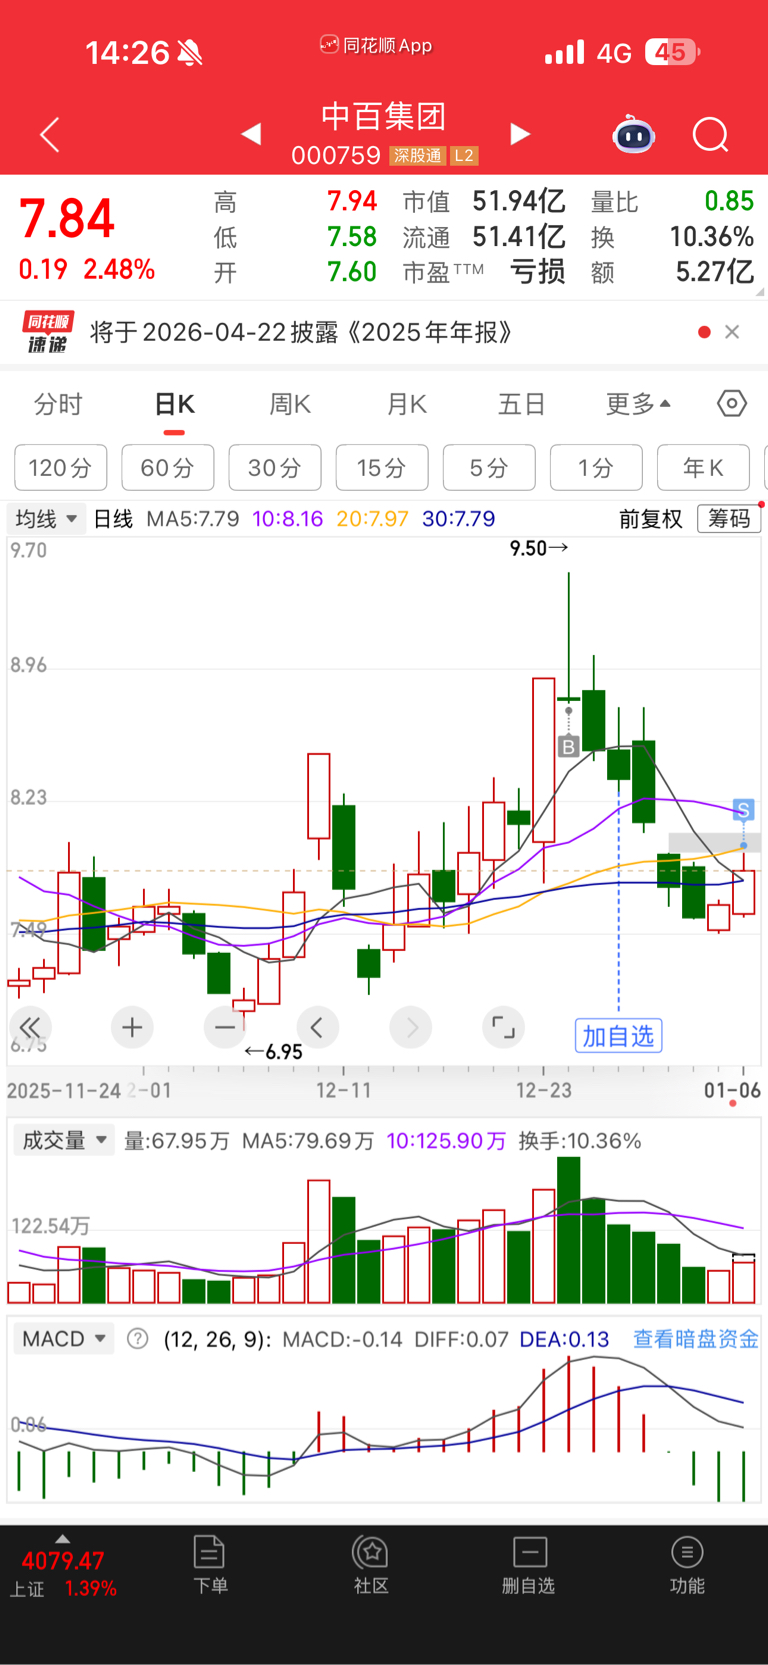Tap the 量:67.95万 volume value
The height and width of the screenshot is (1665, 768).
point(176,1141)
